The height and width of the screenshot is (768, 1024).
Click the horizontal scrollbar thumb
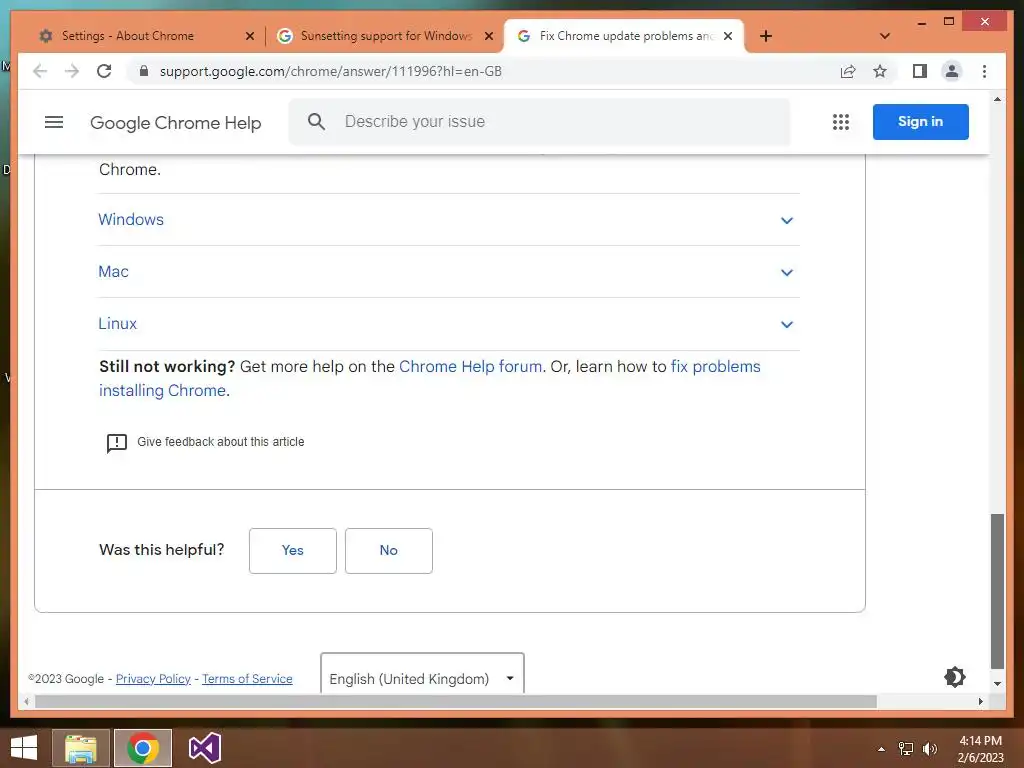coord(455,701)
